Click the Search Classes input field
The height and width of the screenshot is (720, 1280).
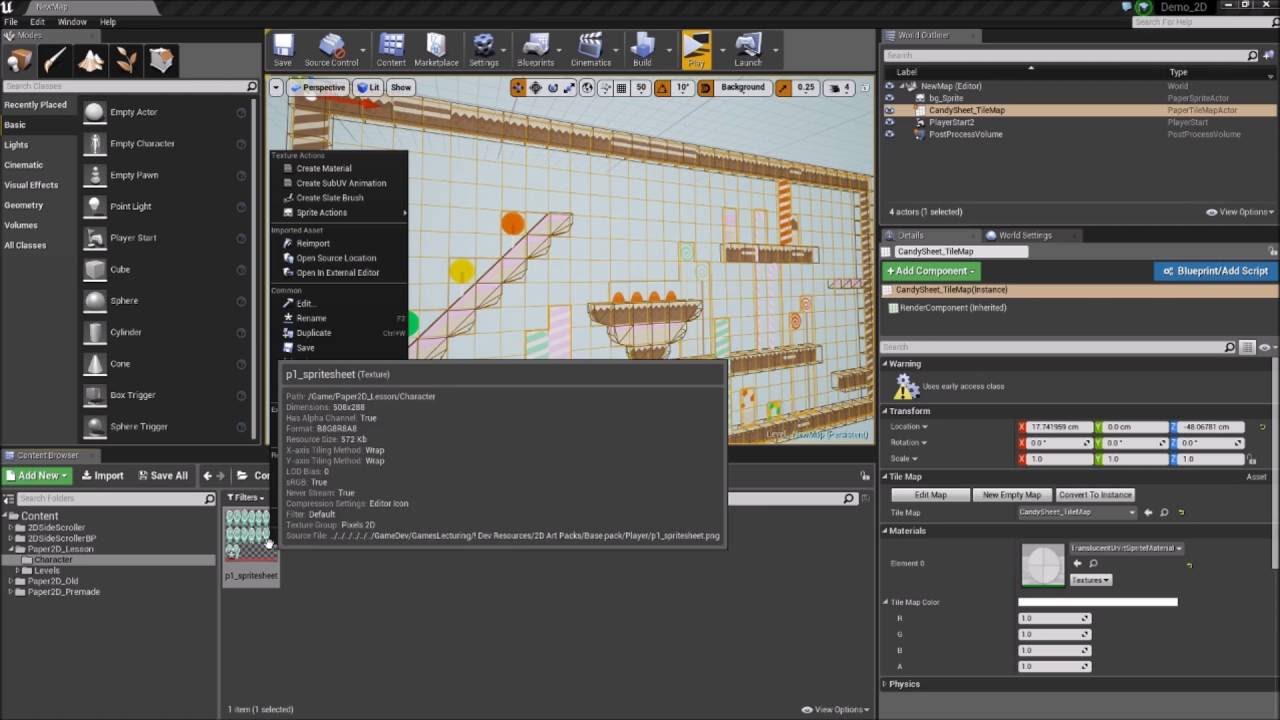point(130,86)
